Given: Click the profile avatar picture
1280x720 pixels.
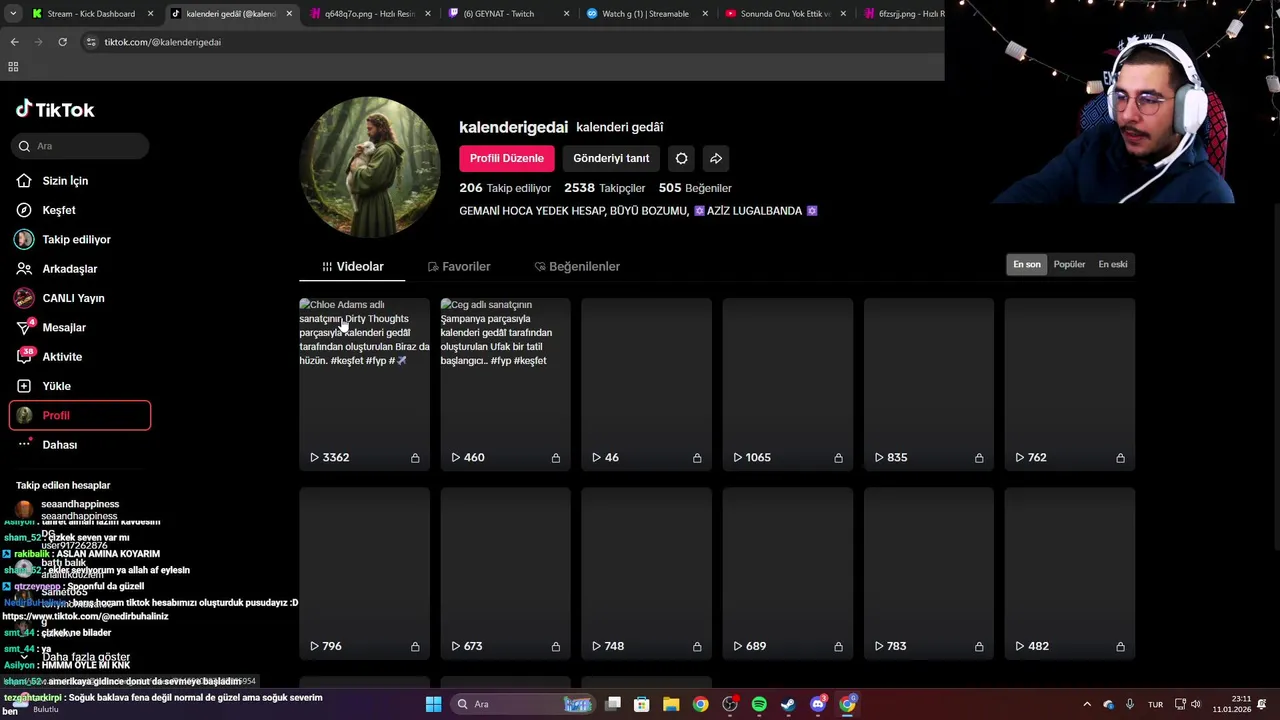Looking at the screenshot, I should (369, 167).
